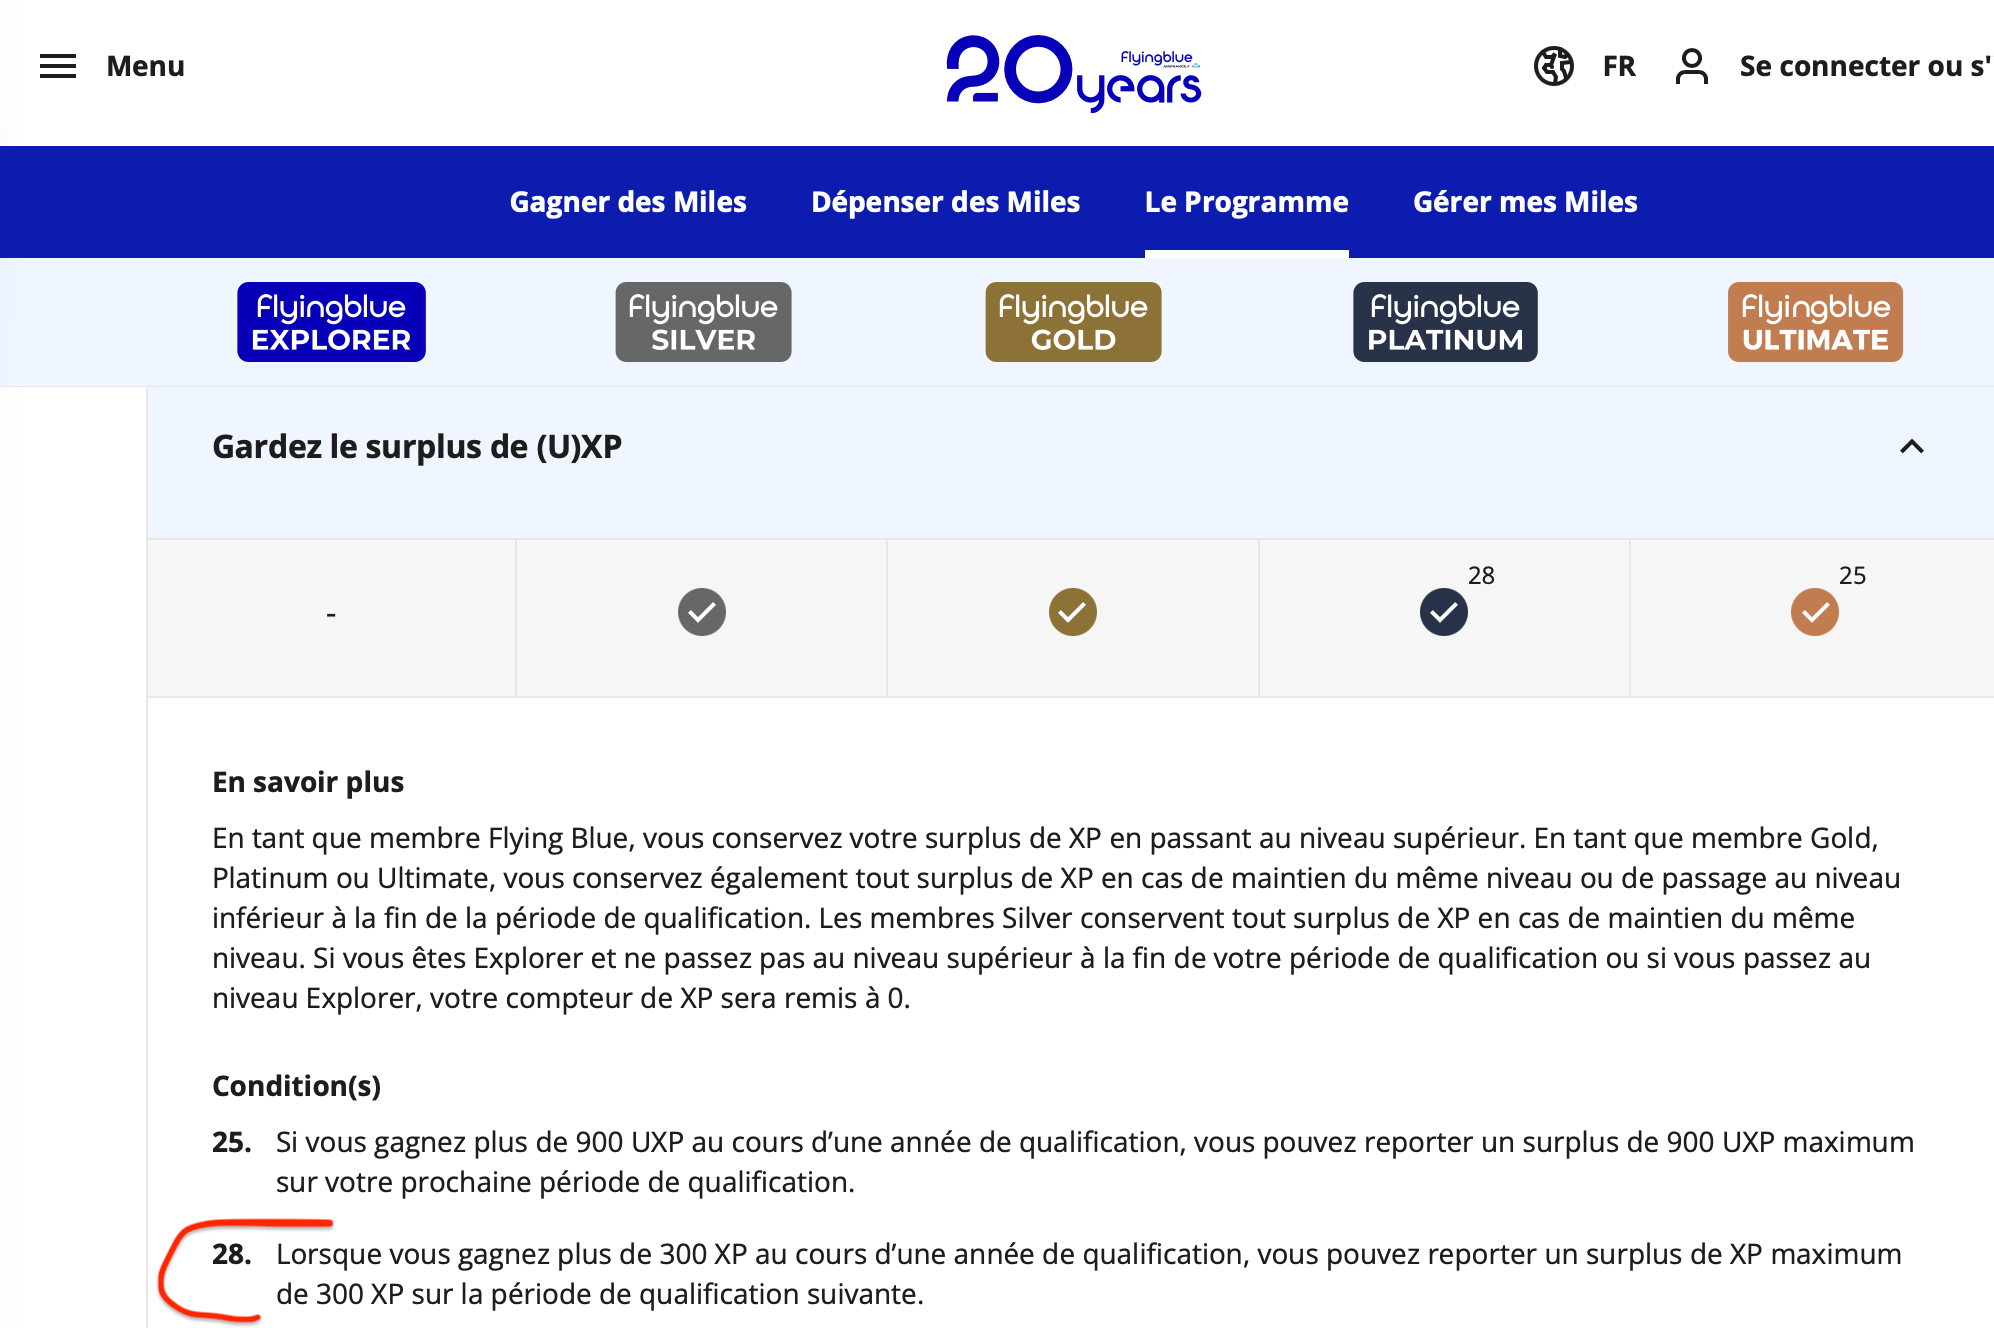Viewport: 1994px width, 1328px height.
Task: Select the Flying Blue Platinum badge
Action: click(1445, 322)
